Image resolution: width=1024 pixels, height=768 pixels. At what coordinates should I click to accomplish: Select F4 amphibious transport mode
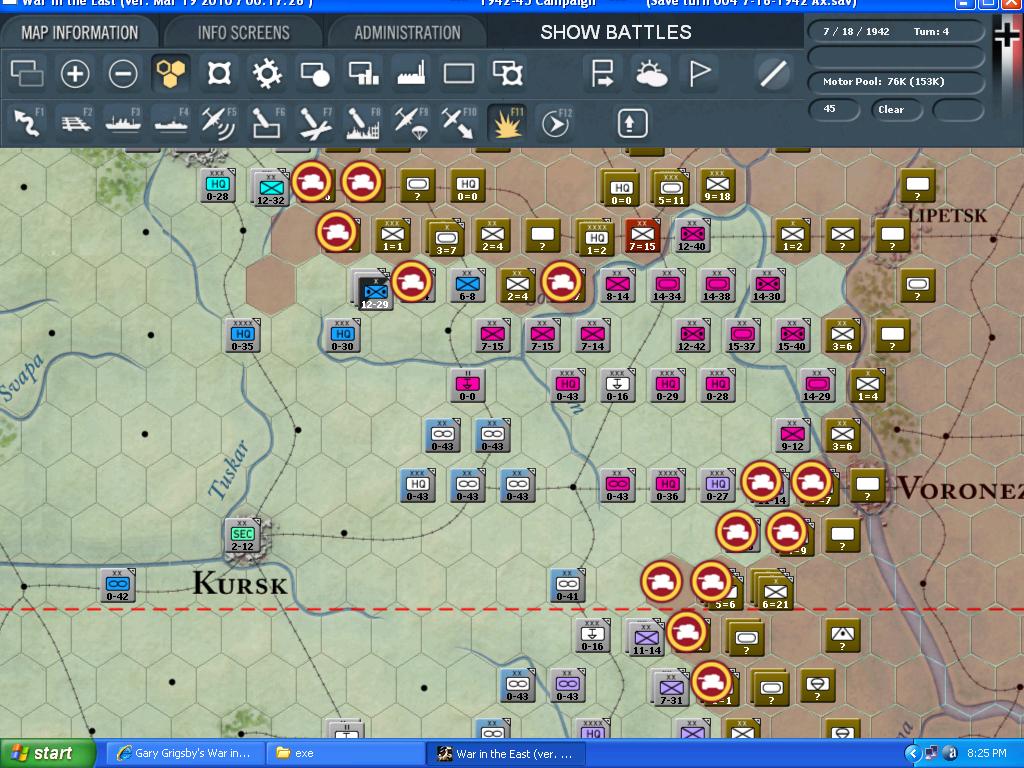click(x=171, y=123)
